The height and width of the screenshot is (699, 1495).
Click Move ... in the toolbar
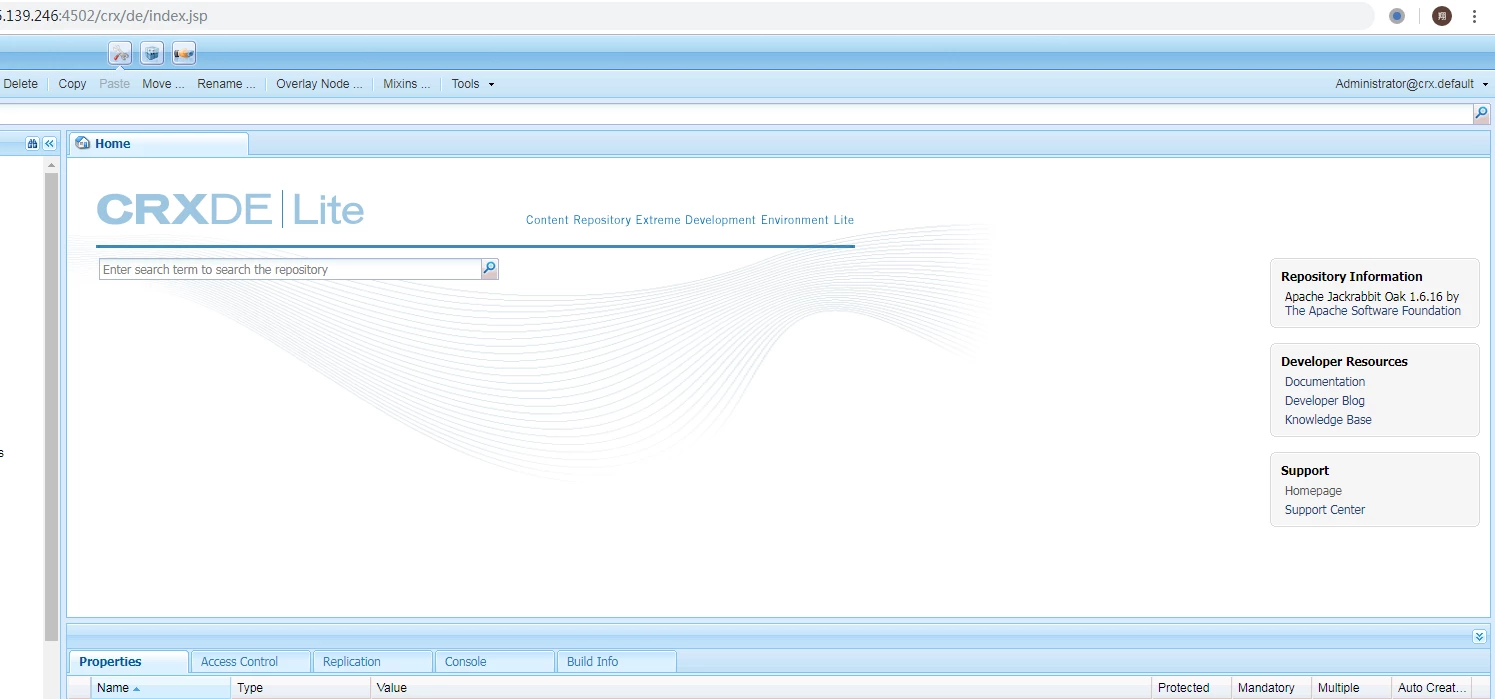163,84
